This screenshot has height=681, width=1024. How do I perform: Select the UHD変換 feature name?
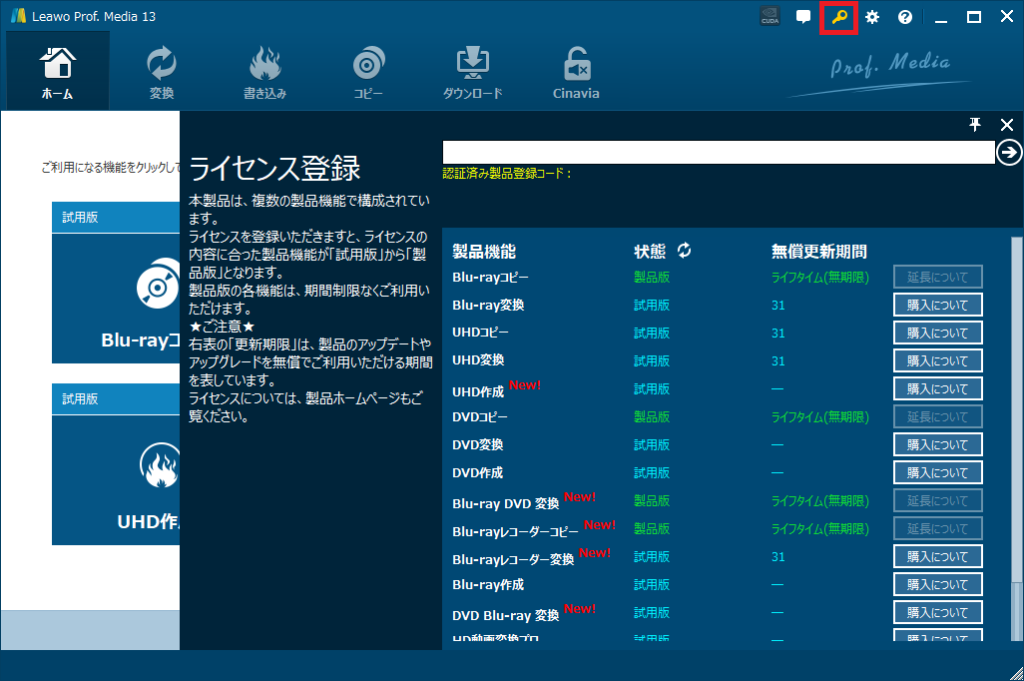click(x=478, y=360)
